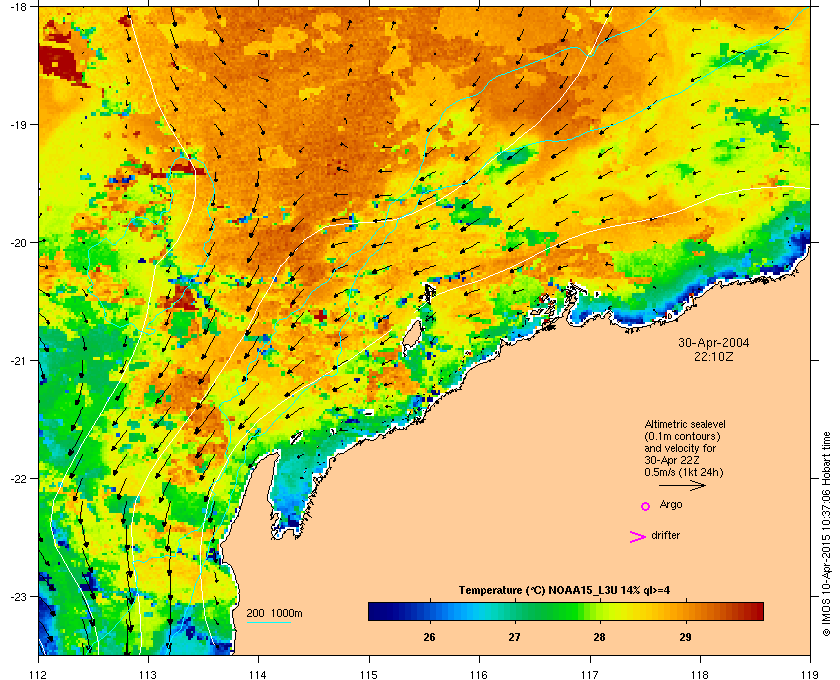Click the '(0.1m contours)' legend line
Image resolution: width=840 pixels, height=680 pixels.
tap(682, 436)
